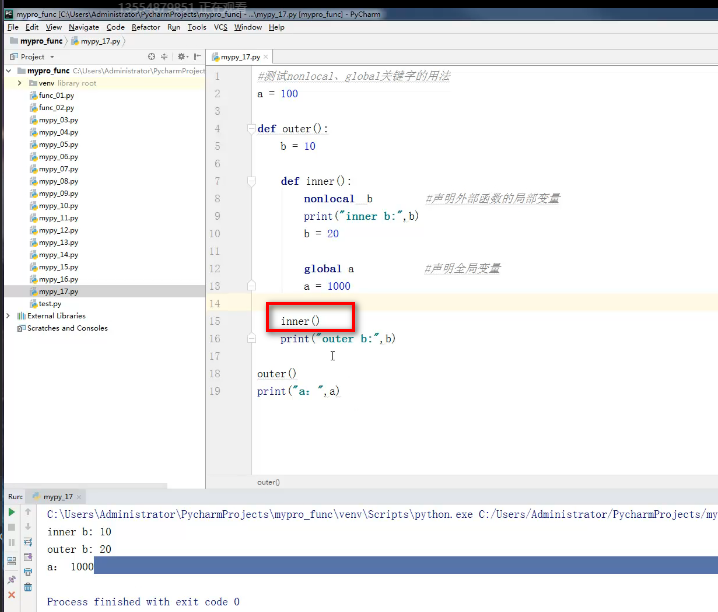Close the mypy_17 run tab
Screen dimensions: 718x612
click(x=79, y=497)
